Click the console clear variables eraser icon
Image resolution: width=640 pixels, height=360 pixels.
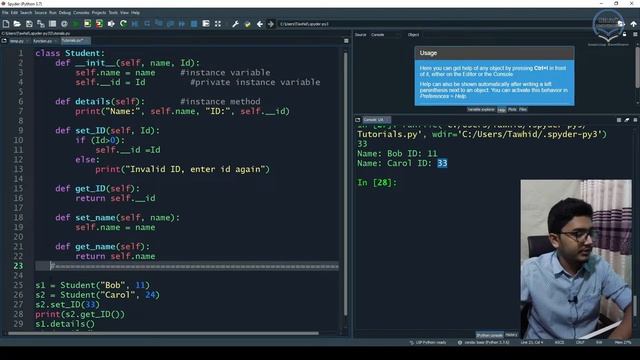[x=627, y=120]
